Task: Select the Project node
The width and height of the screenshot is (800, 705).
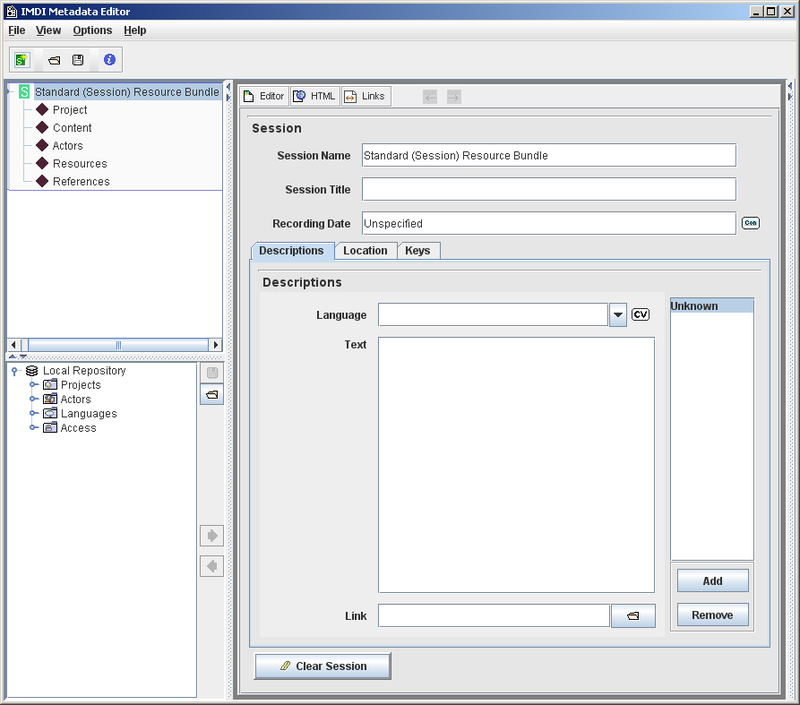Action: tap(70, 110)
